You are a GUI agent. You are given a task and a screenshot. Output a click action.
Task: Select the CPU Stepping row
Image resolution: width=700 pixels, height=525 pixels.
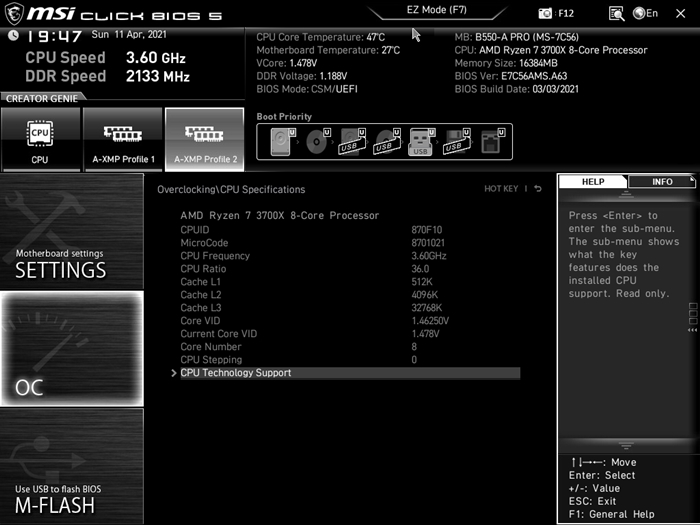click(350, 359)
